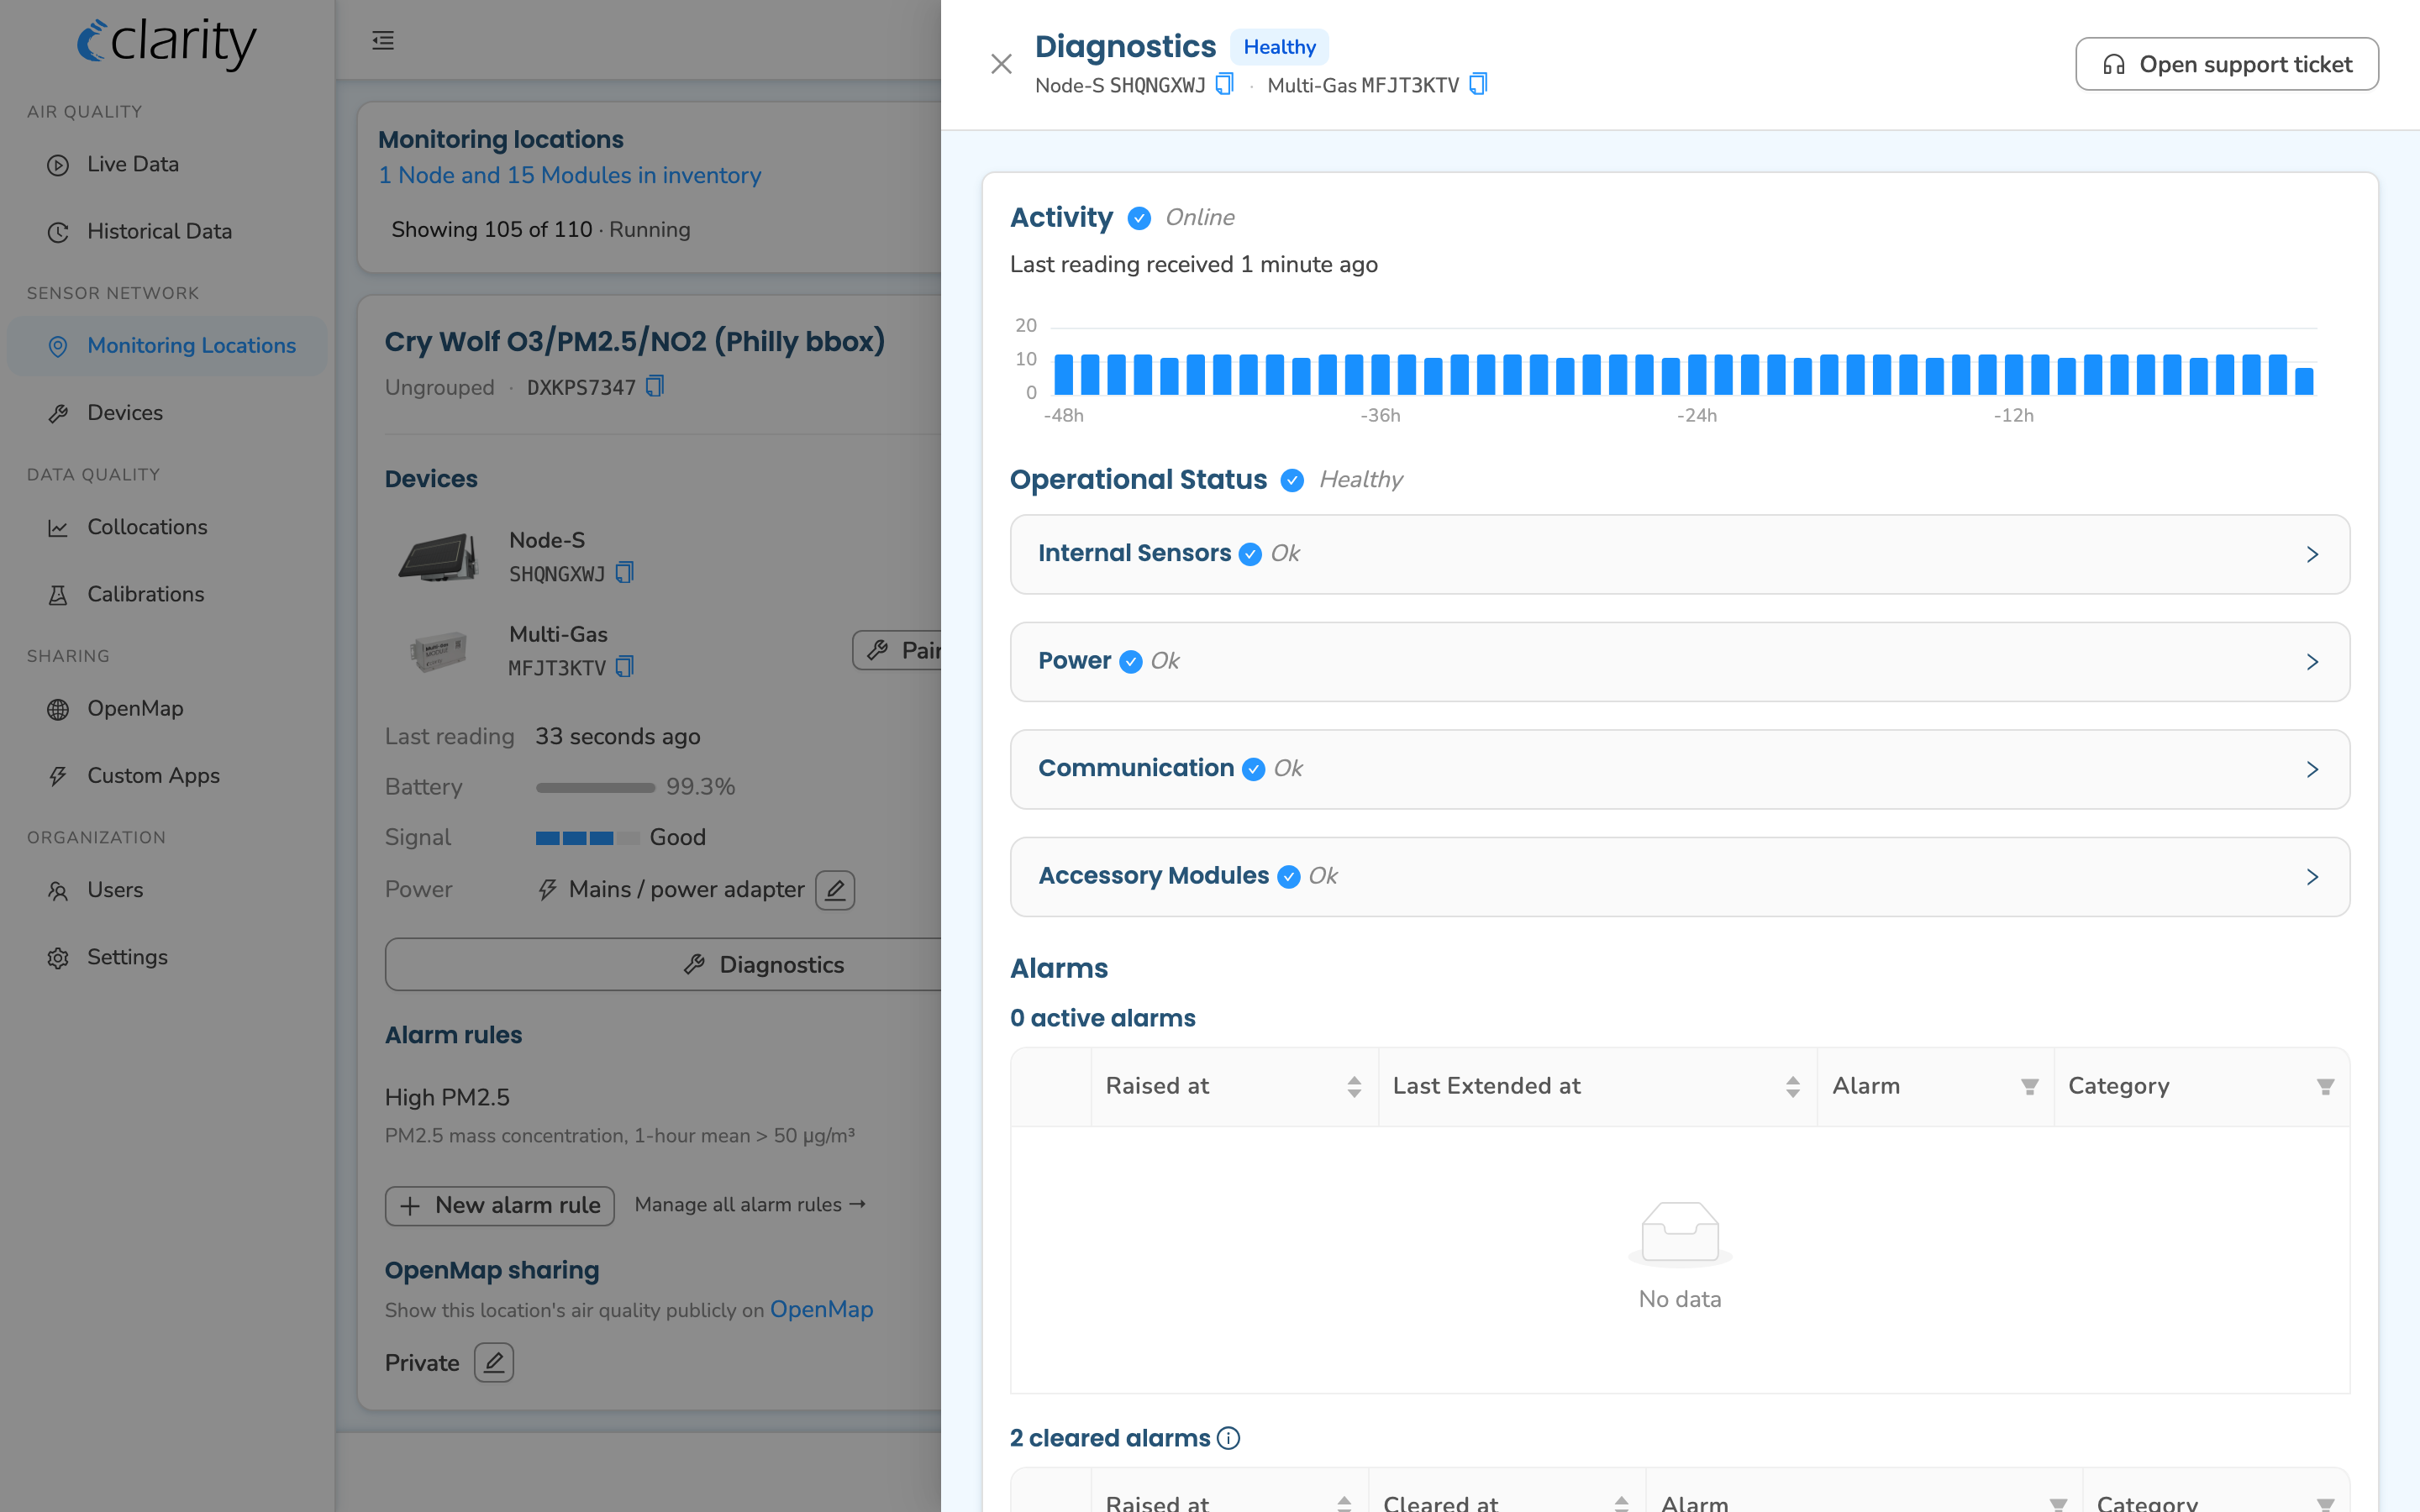This screenshot has width=2420, height=1512.
Task: Expand the Accessory Modules row
Action: point(1680,877)
